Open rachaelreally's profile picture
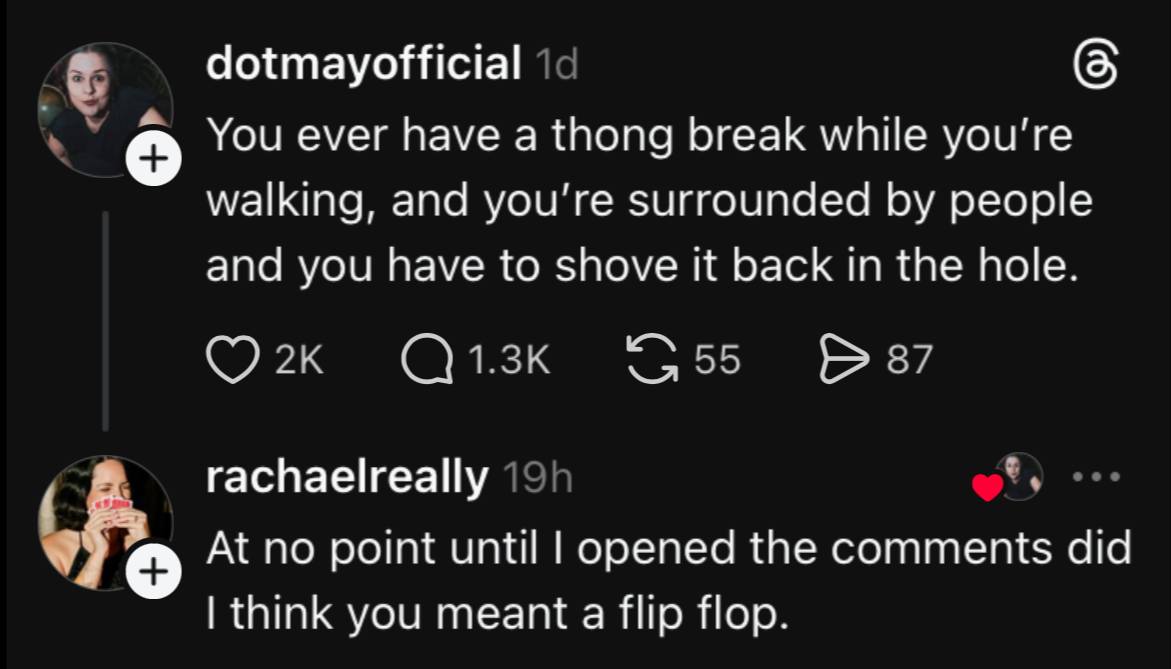 click(102, 520)
